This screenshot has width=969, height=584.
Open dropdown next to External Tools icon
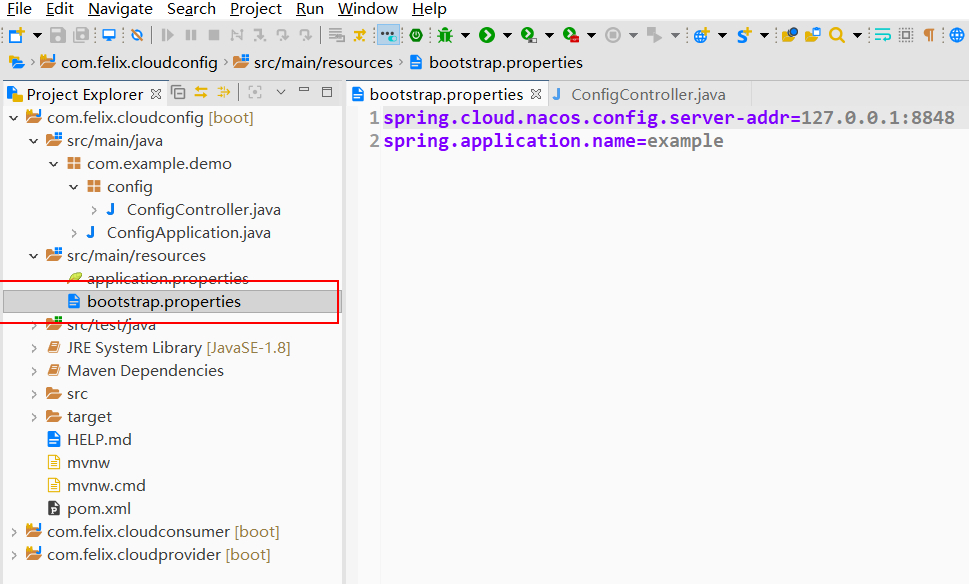pos(591,35)
